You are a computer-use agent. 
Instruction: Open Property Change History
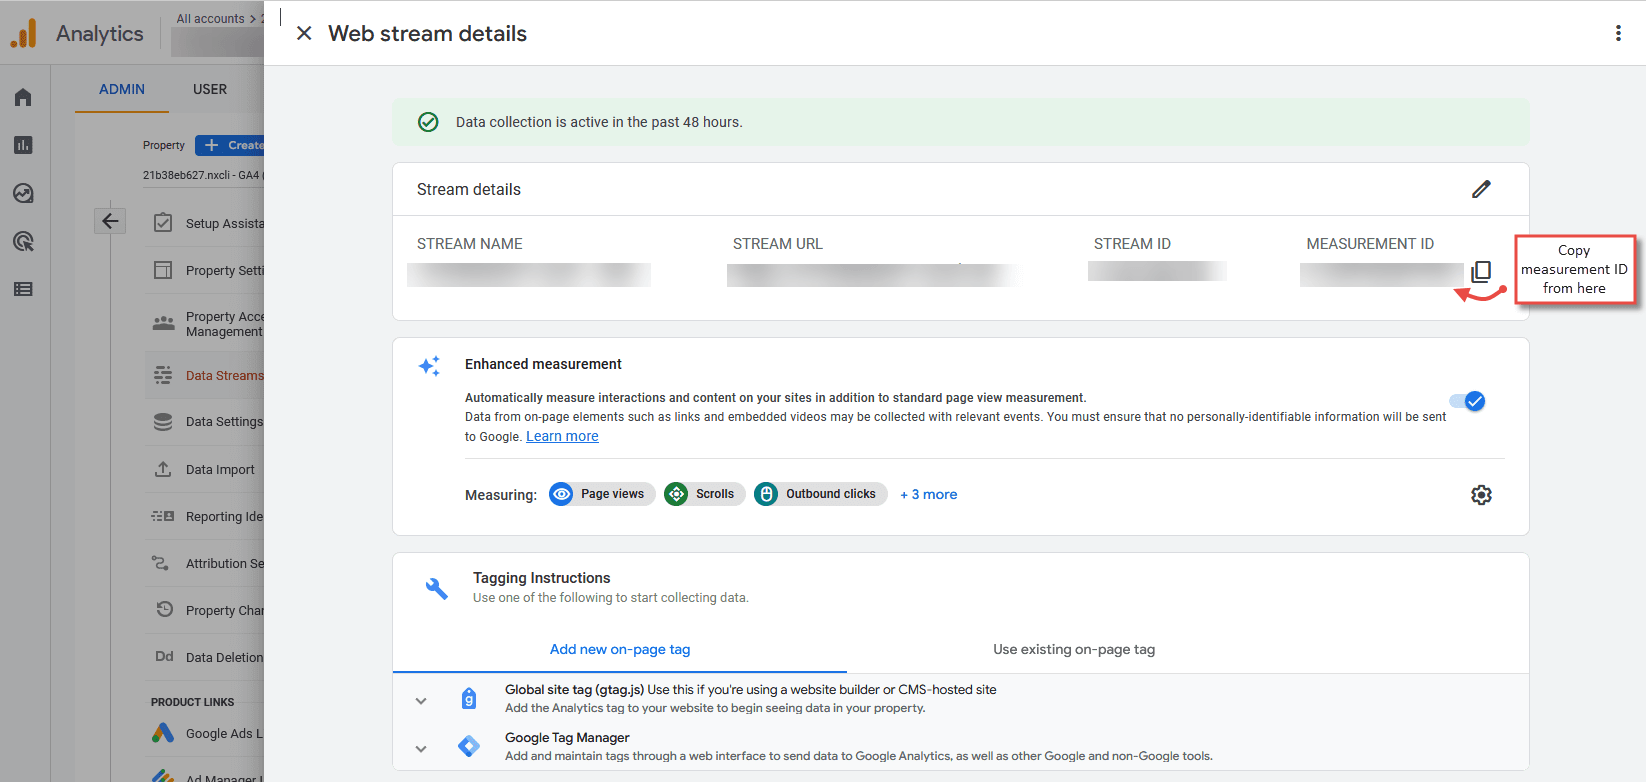pyautogui.click(x=224, y=610)
